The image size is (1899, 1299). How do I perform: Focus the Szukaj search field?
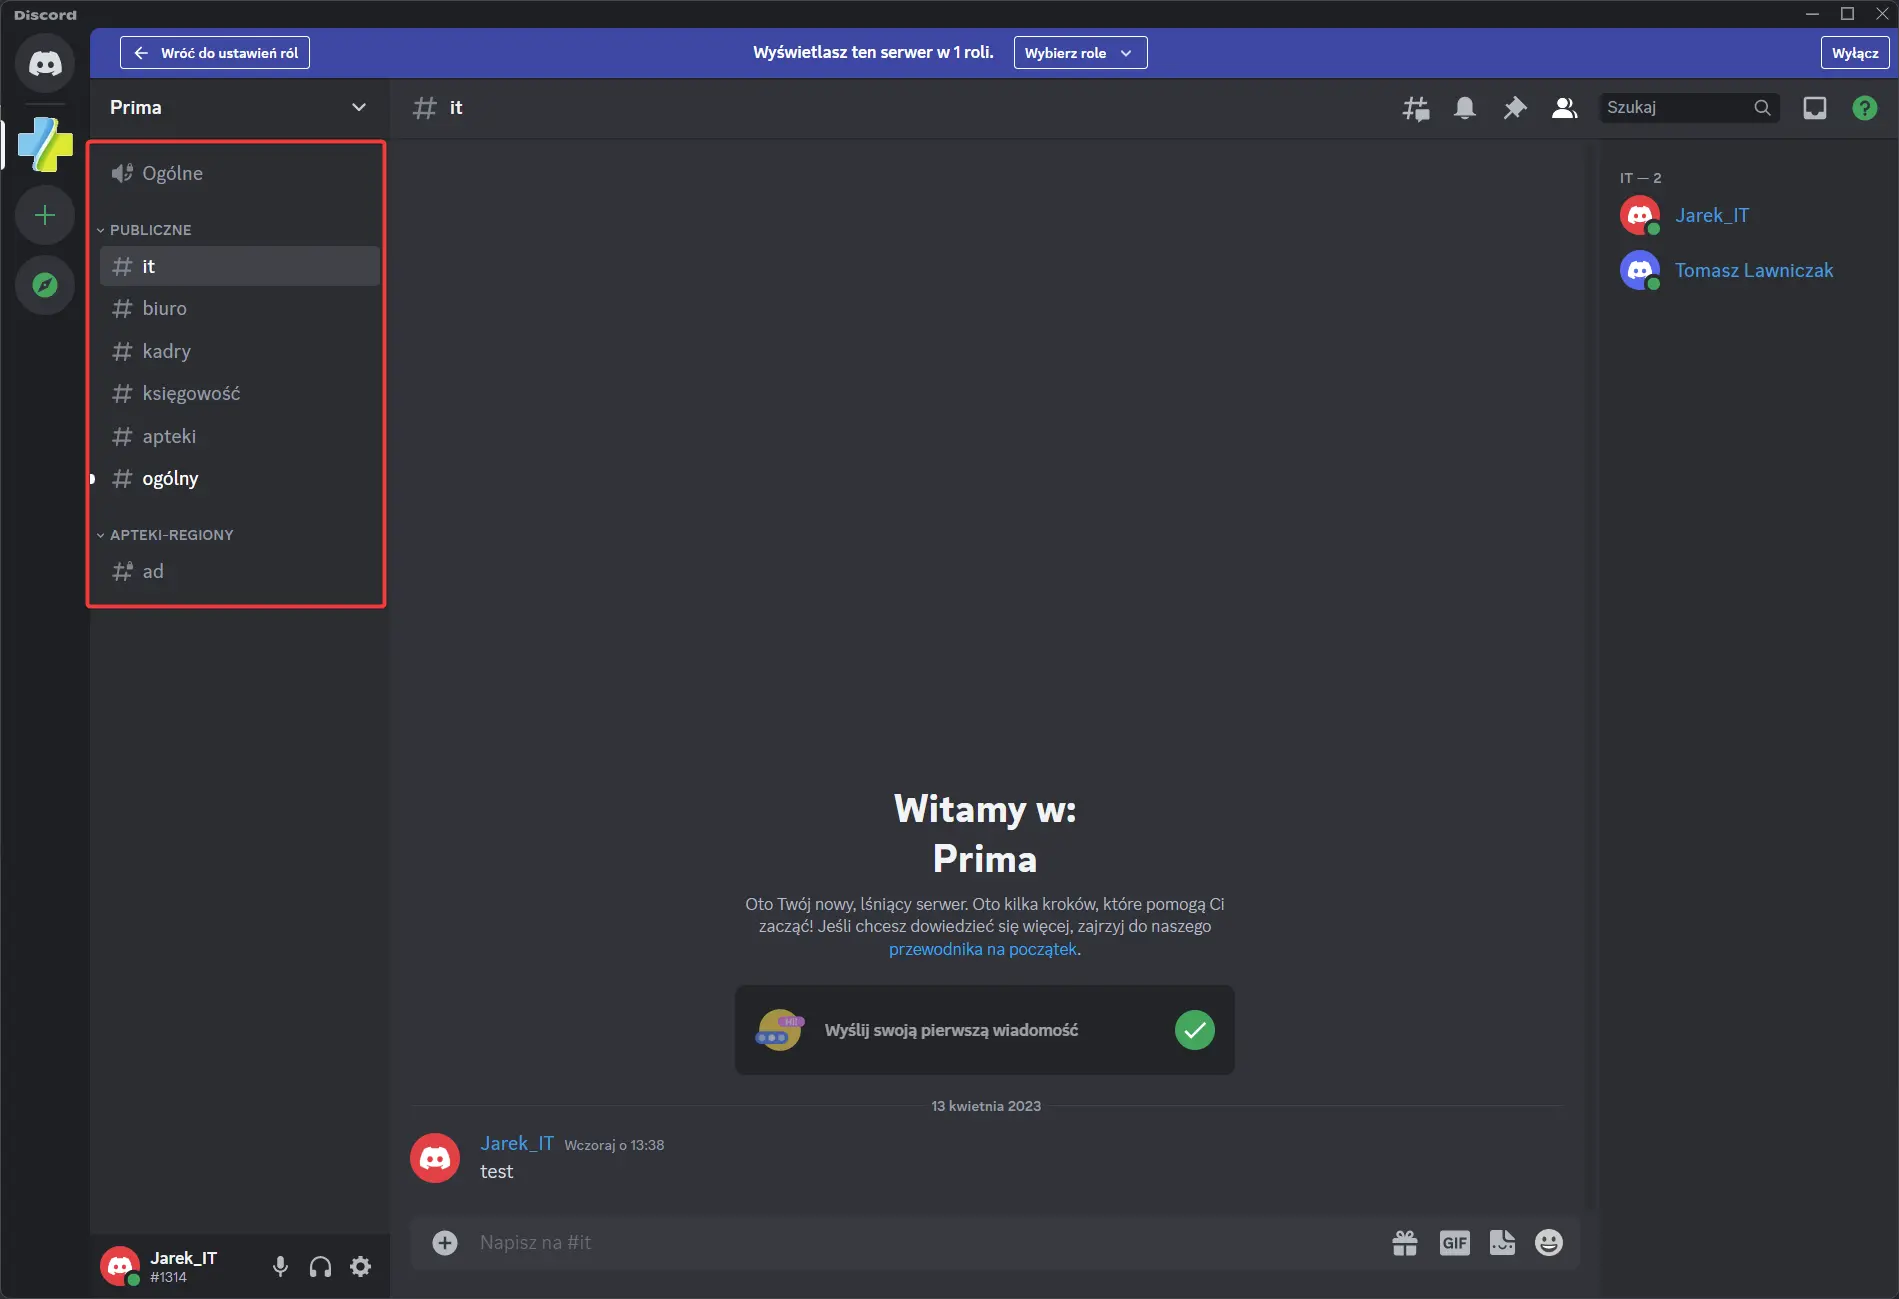[1690, 108]
